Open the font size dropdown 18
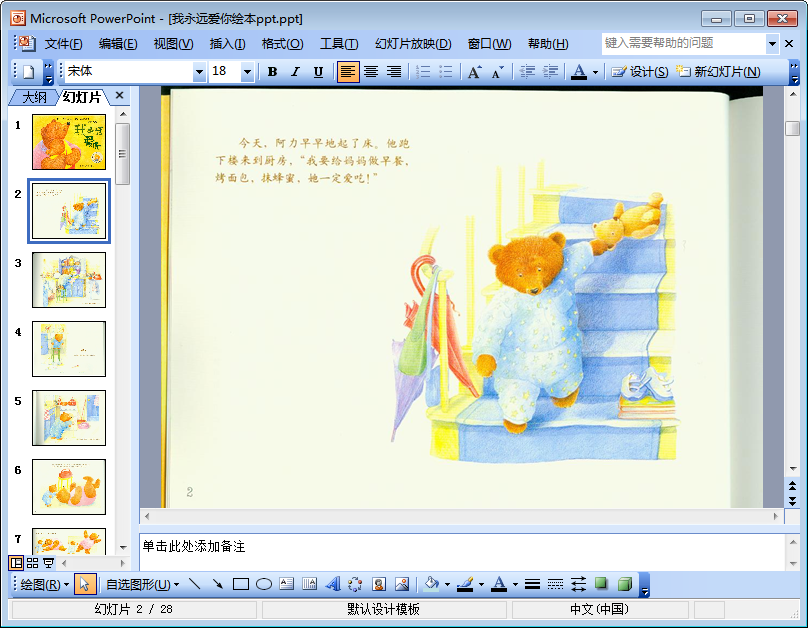 pos(247,72)
